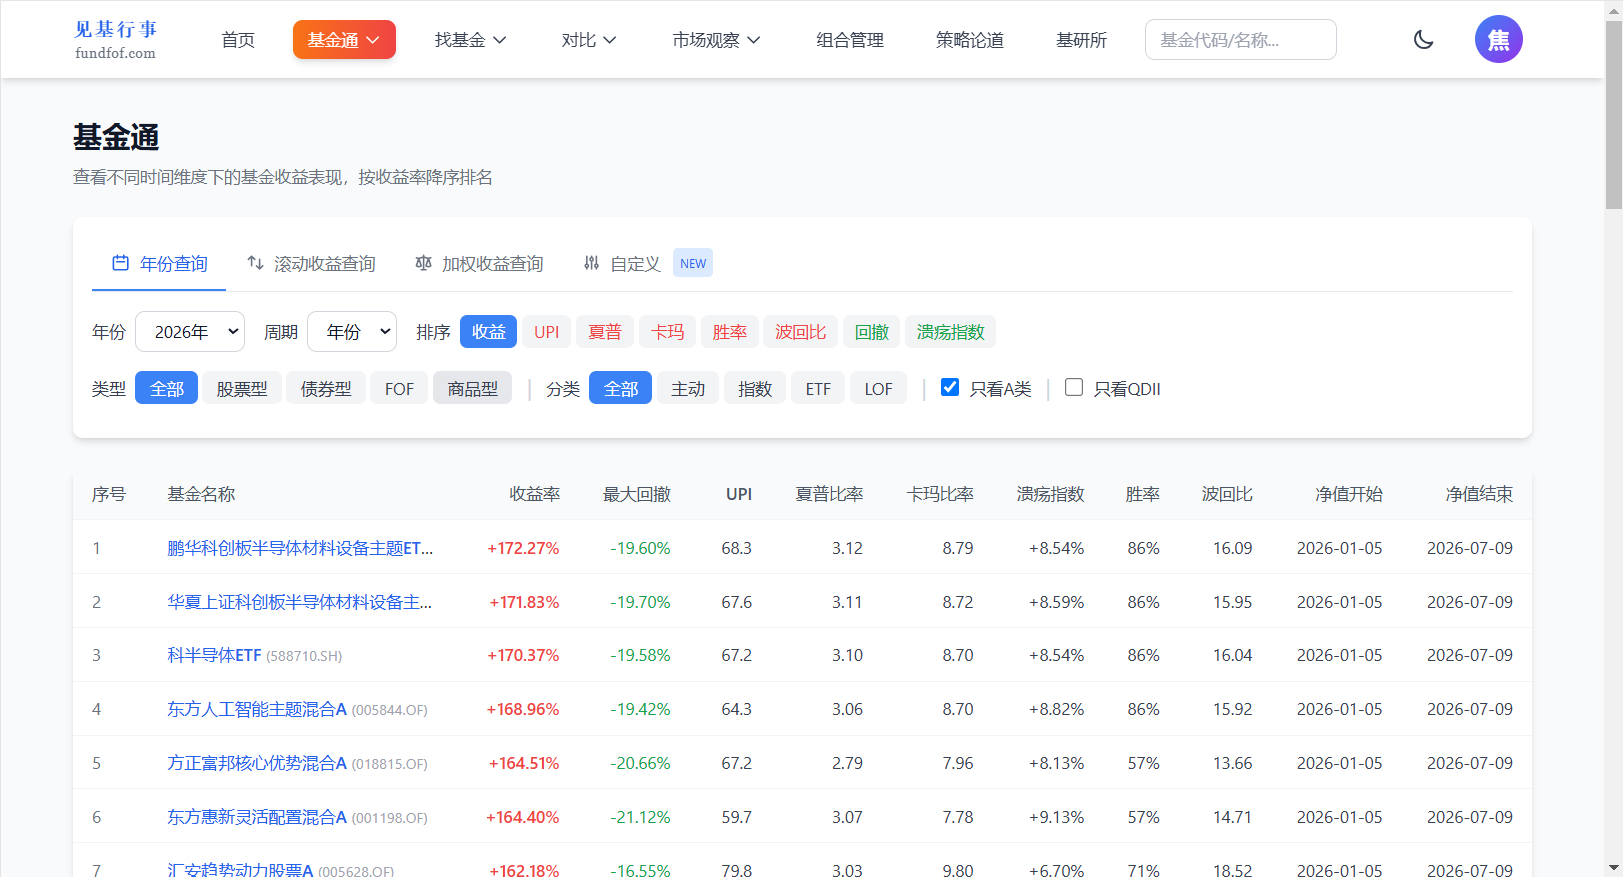Open 东方人工智能主题混合A fund link
Image resolution: width=1623 pixels, height=877 pixels.
(257, 709)
